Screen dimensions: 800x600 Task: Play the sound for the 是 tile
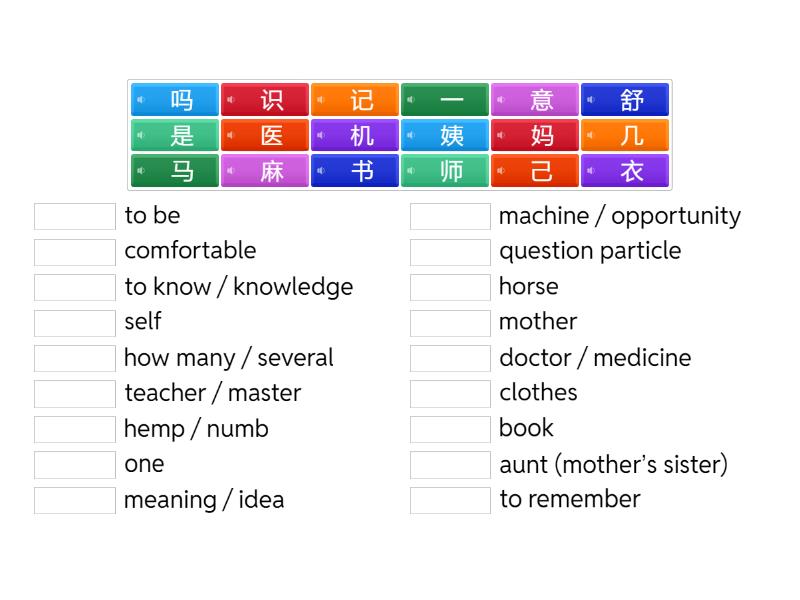tap(141, 135)
